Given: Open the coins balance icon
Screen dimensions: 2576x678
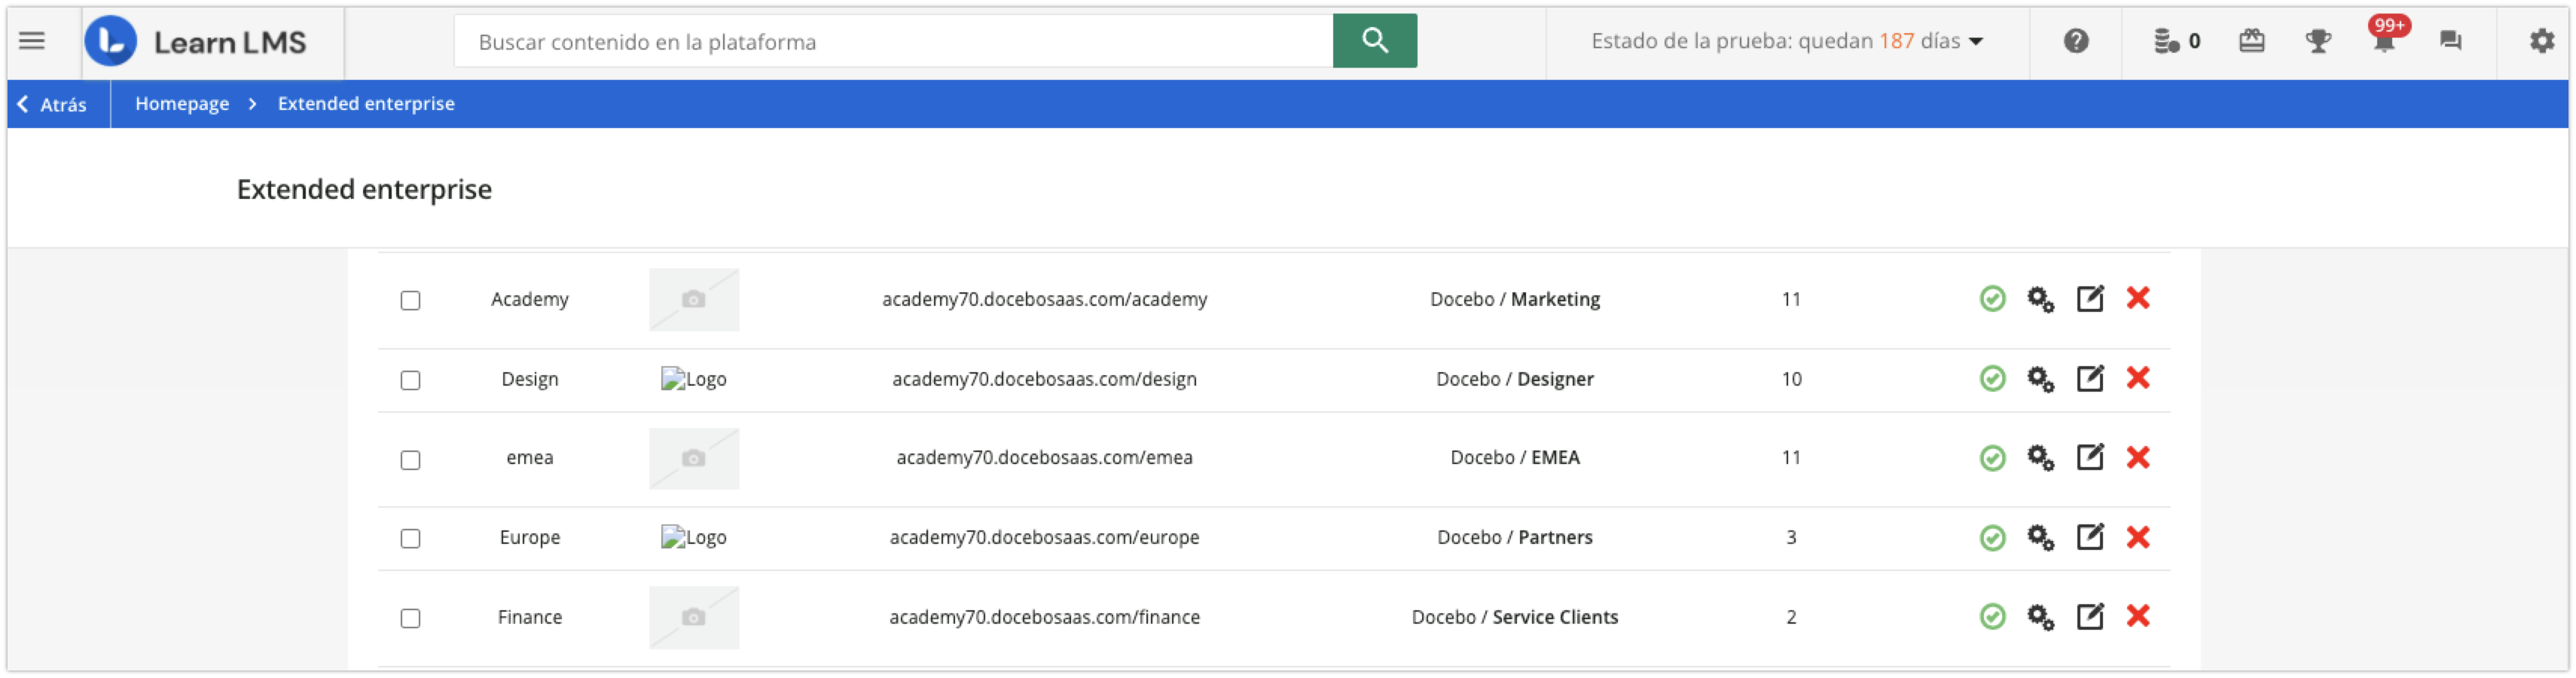Looking at the screenshot, I should click(x=2167, y=41).
